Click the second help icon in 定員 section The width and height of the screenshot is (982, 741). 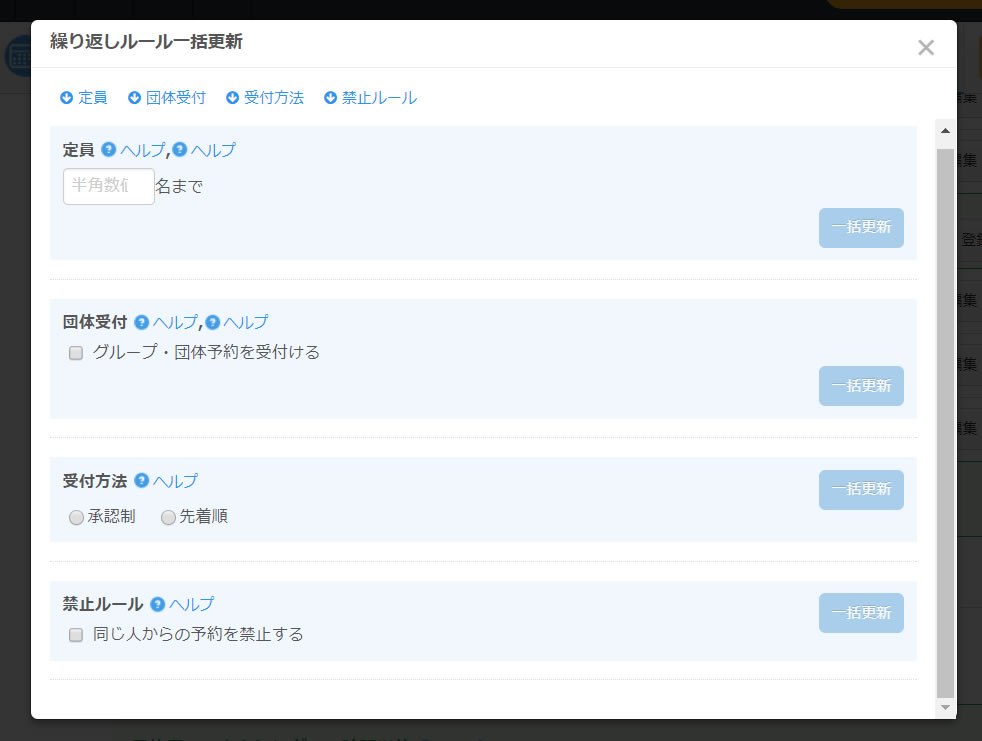[x=180, y=150]
